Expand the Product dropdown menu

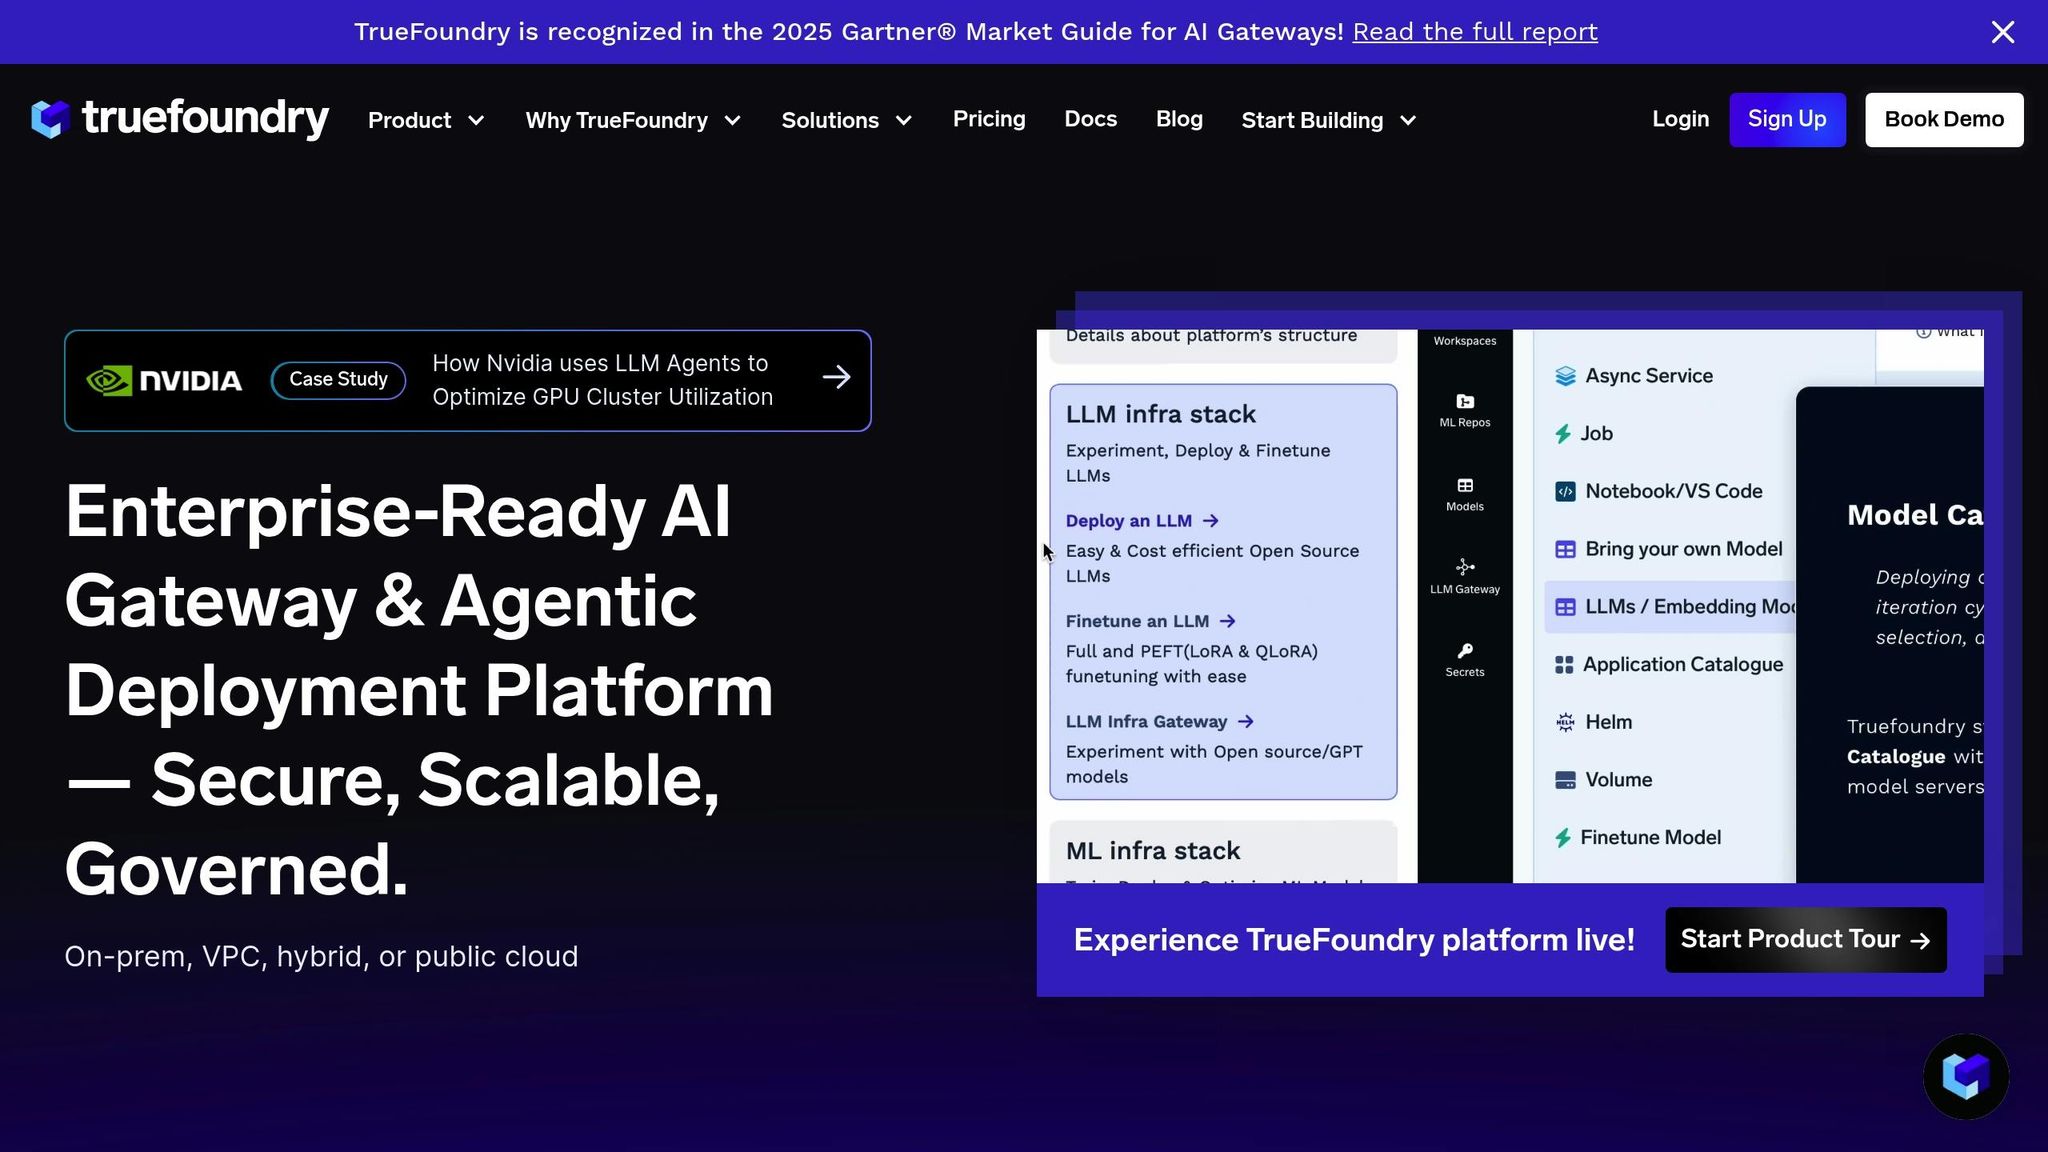click(426, 120)
